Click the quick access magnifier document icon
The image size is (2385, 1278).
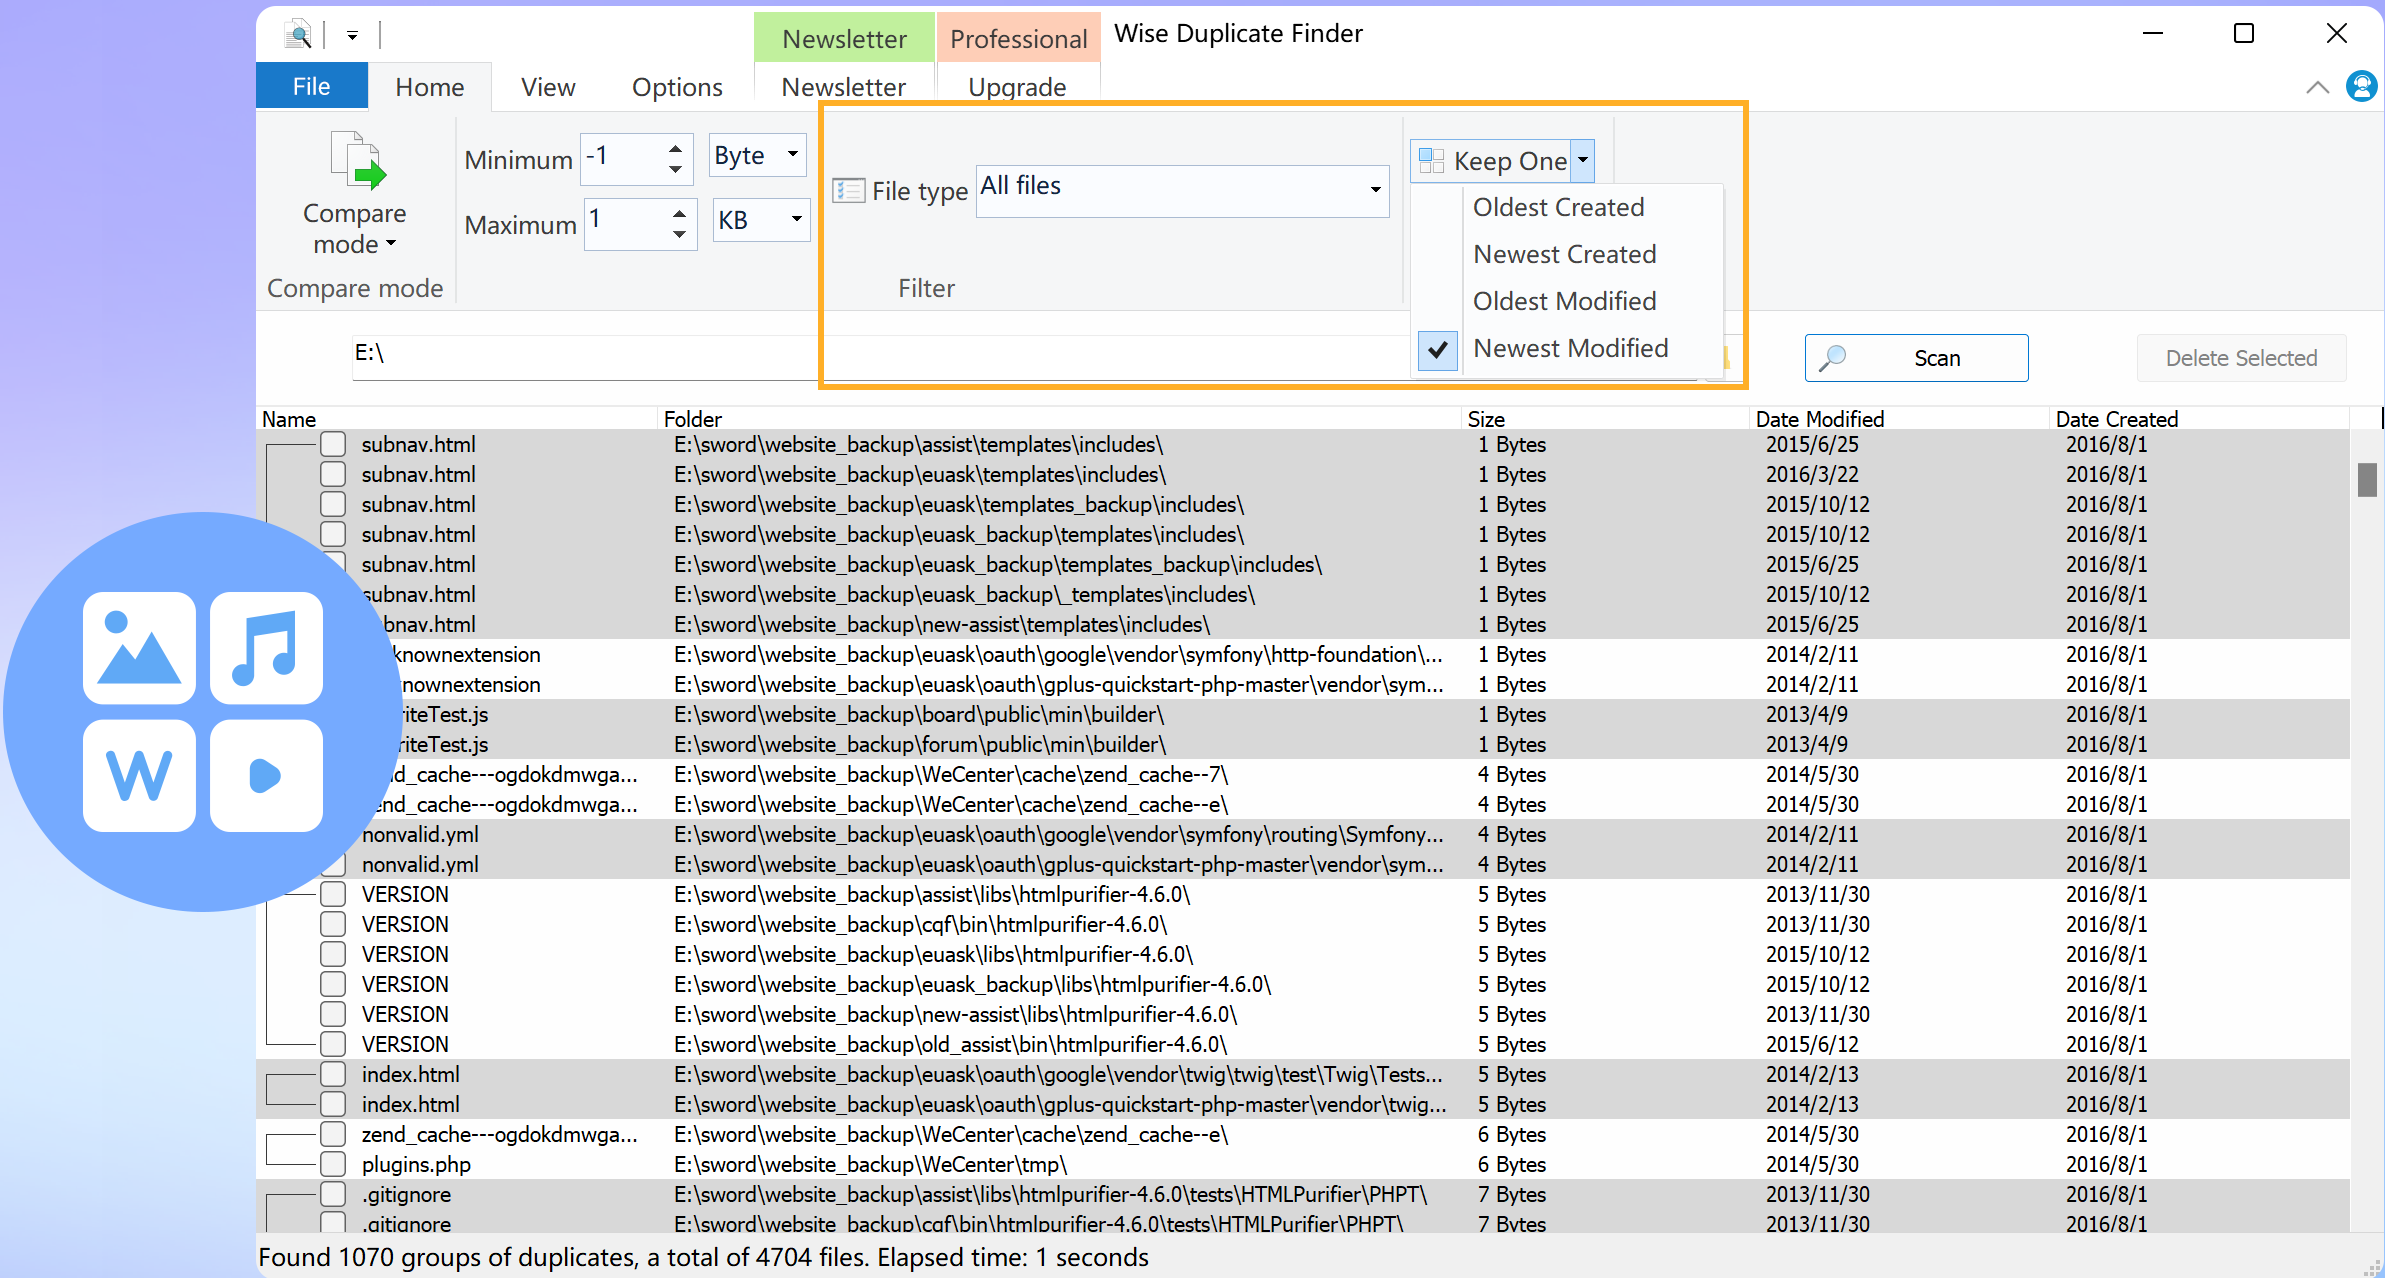[298, 35]
